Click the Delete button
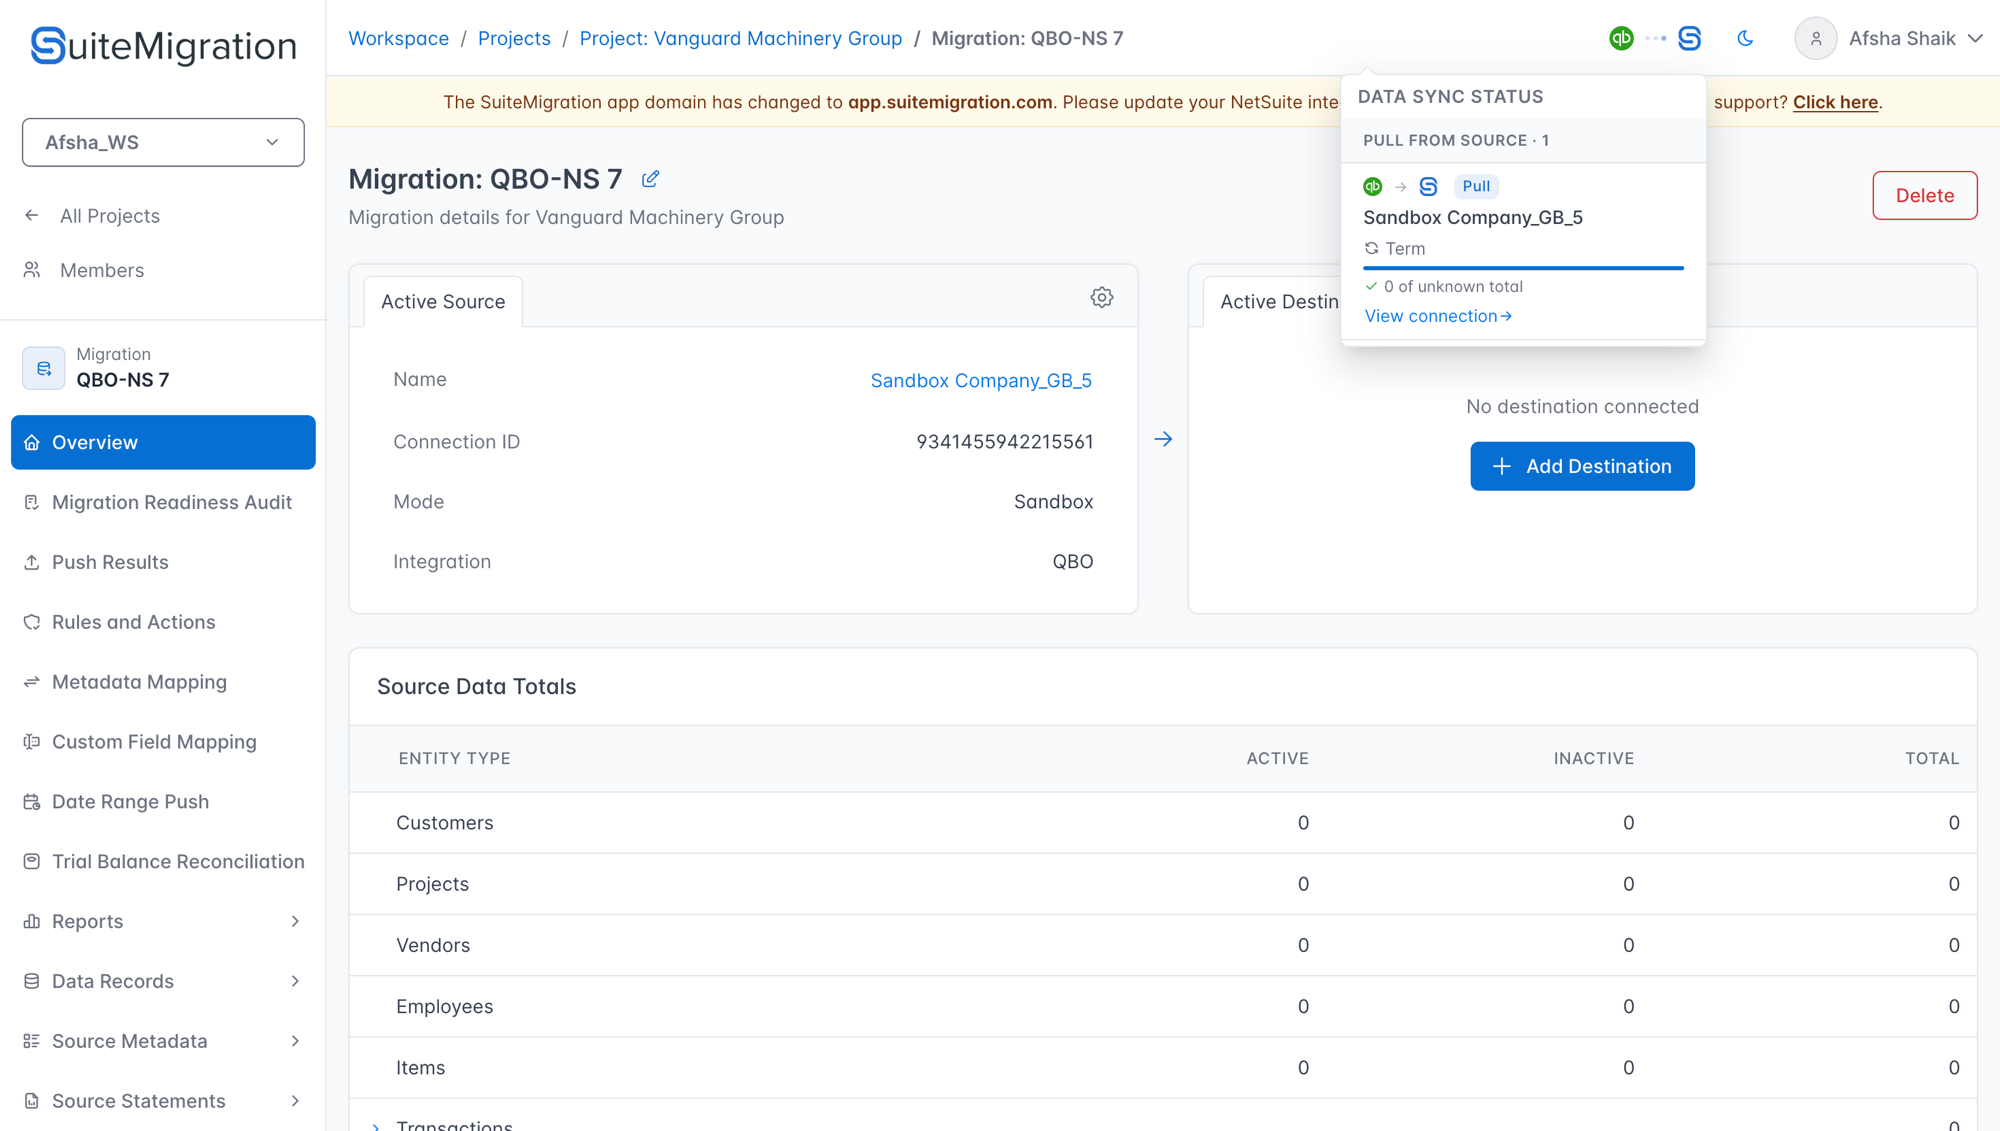 click(1924, 195)
